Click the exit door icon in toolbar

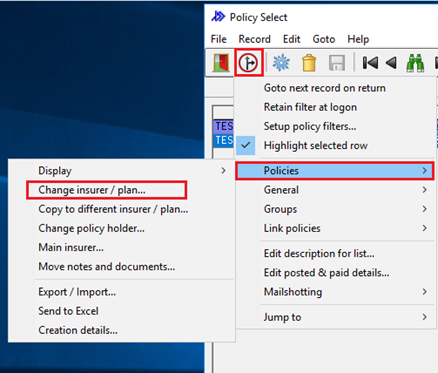click(221, 62)
